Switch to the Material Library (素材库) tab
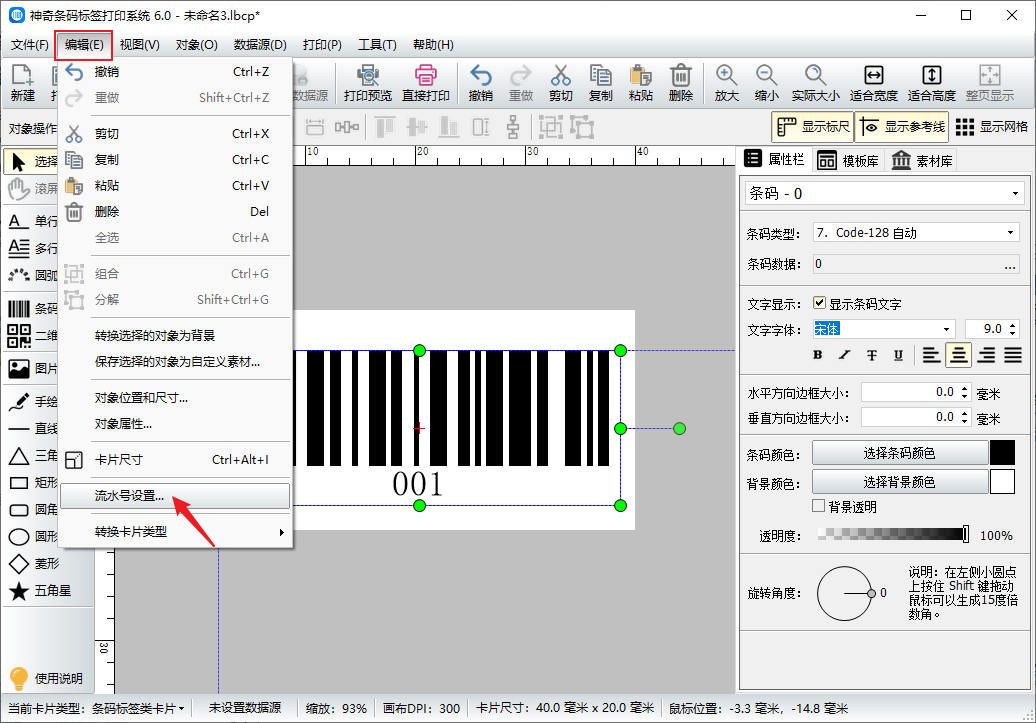 (x=922, y=161)
